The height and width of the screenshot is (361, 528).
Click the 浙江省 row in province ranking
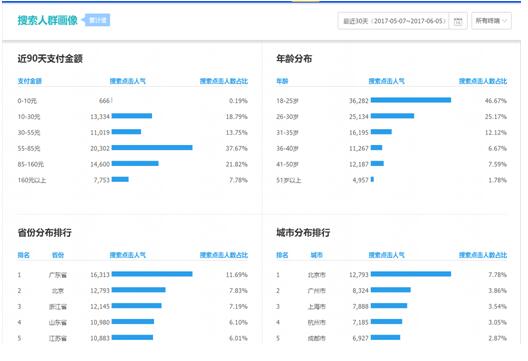133,306
